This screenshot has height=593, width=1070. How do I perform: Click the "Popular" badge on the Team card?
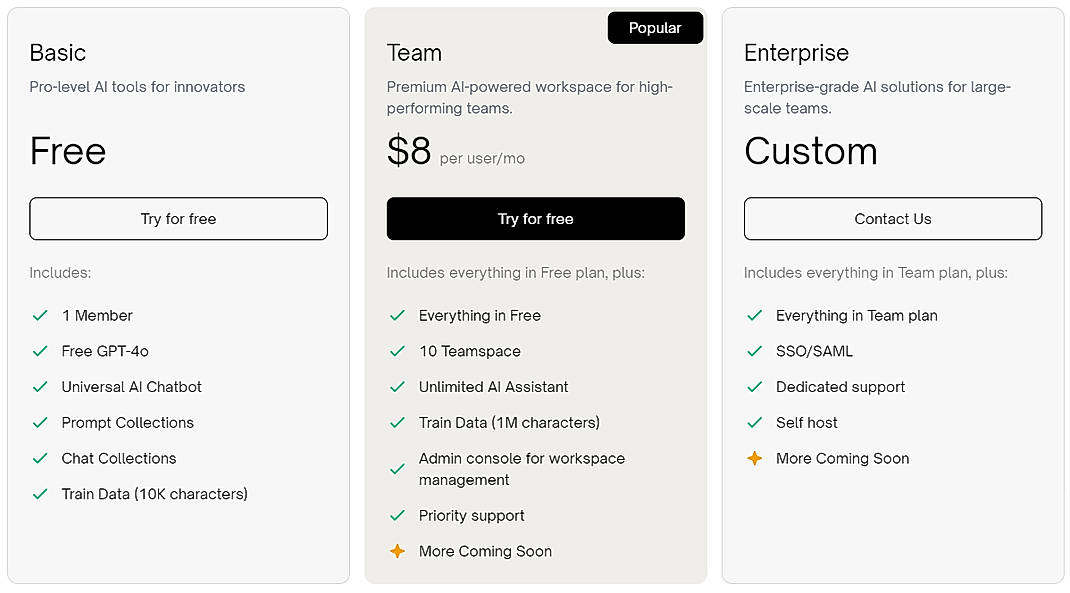655,28
